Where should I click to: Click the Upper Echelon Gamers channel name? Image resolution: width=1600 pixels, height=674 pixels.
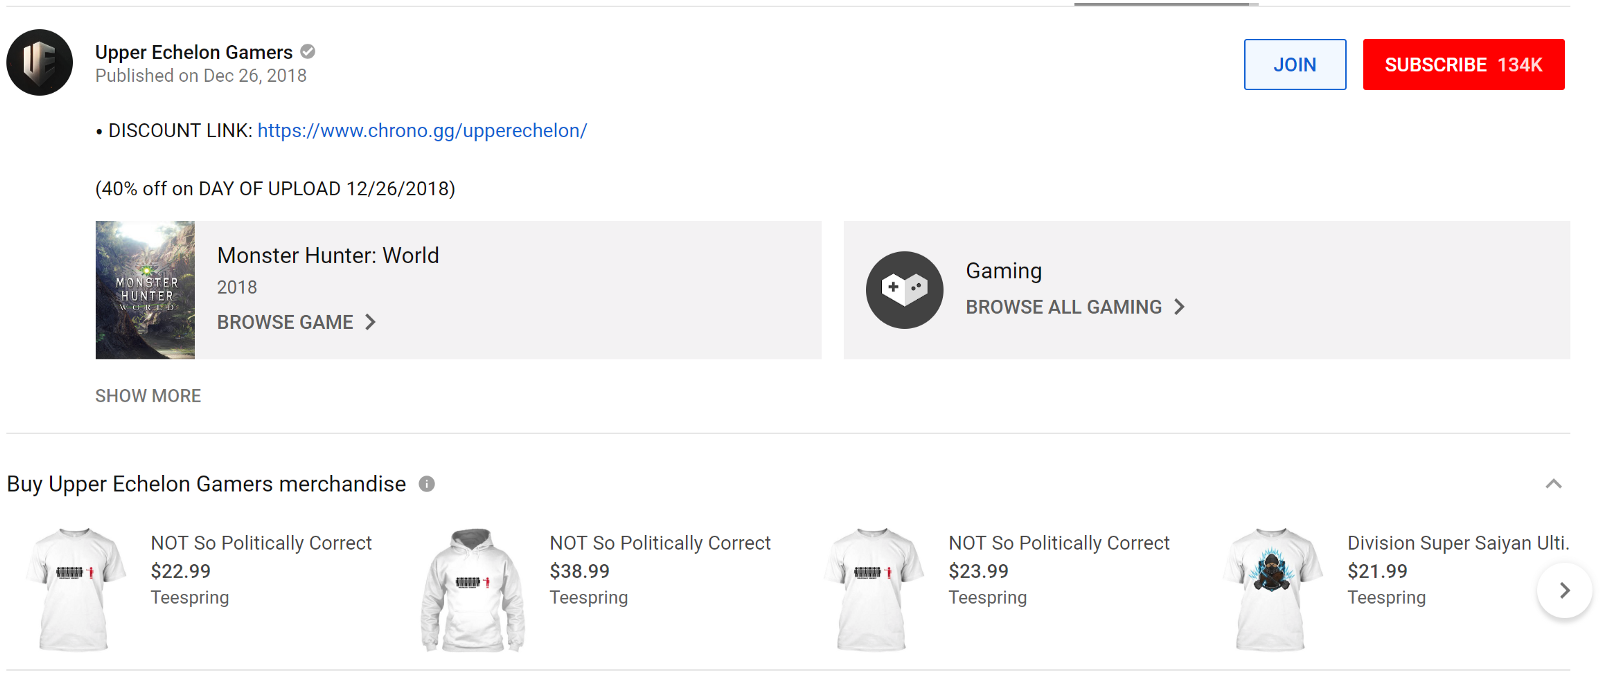194,52
